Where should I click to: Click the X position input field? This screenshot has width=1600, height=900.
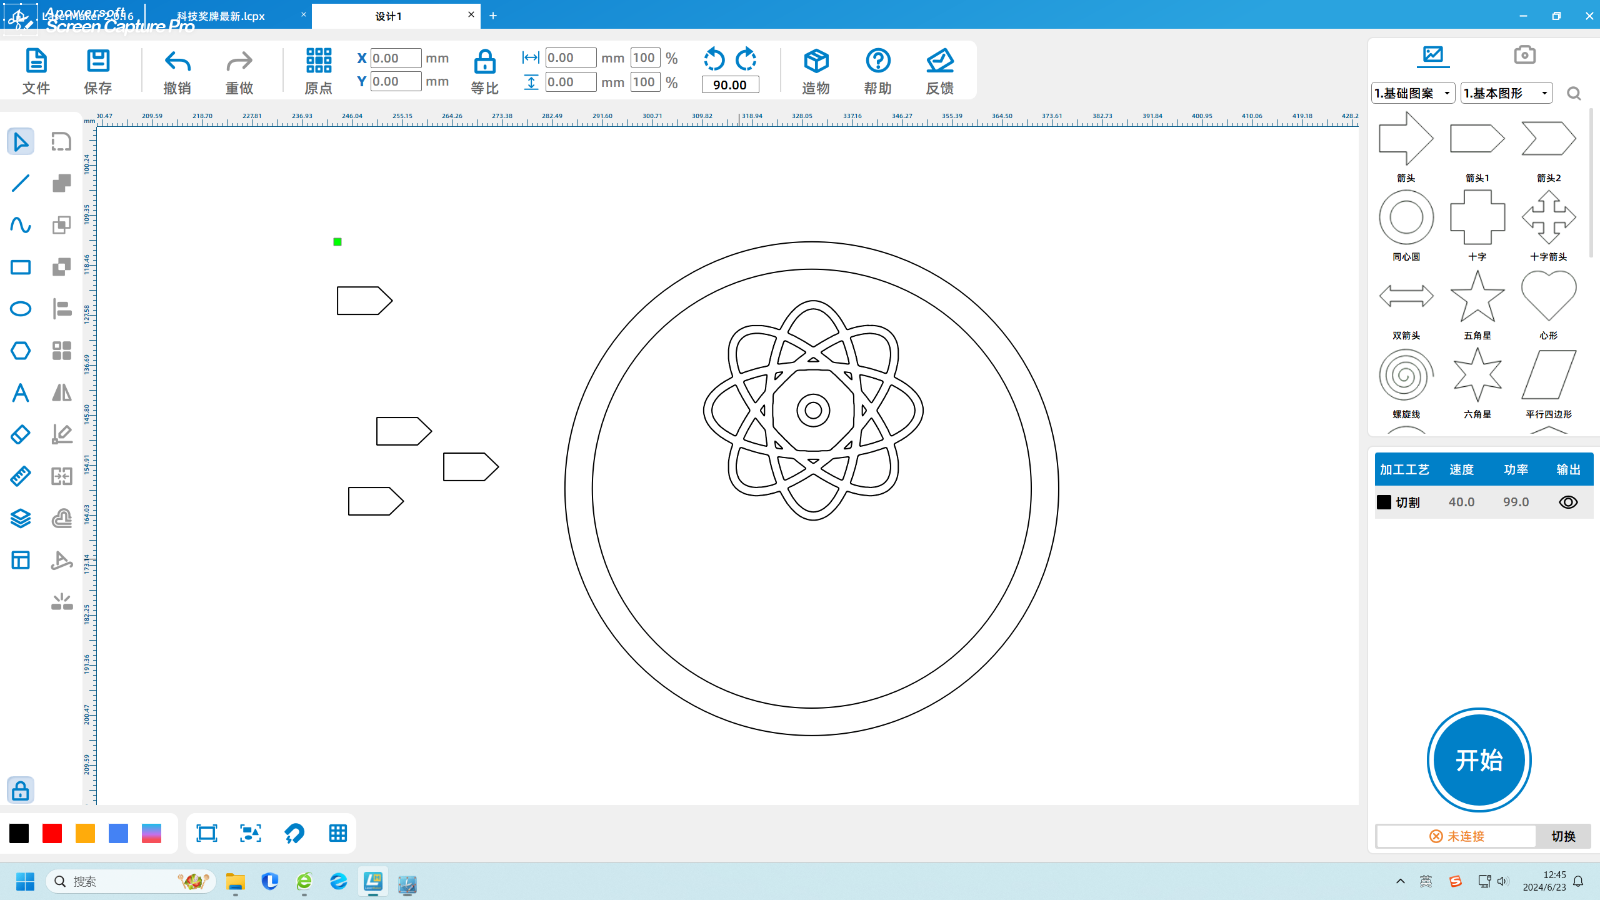[x=395, y=58]
